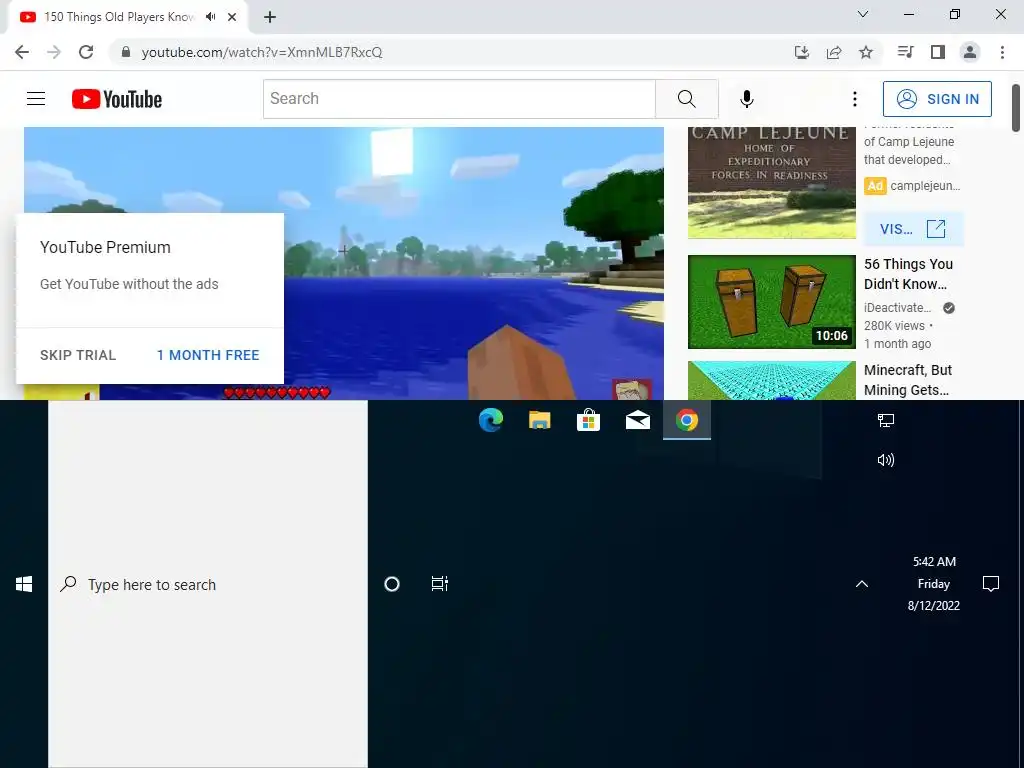1024x768 pixels.
Task: Click the camplejeun... ad domain text
Action: click(925, 186)
